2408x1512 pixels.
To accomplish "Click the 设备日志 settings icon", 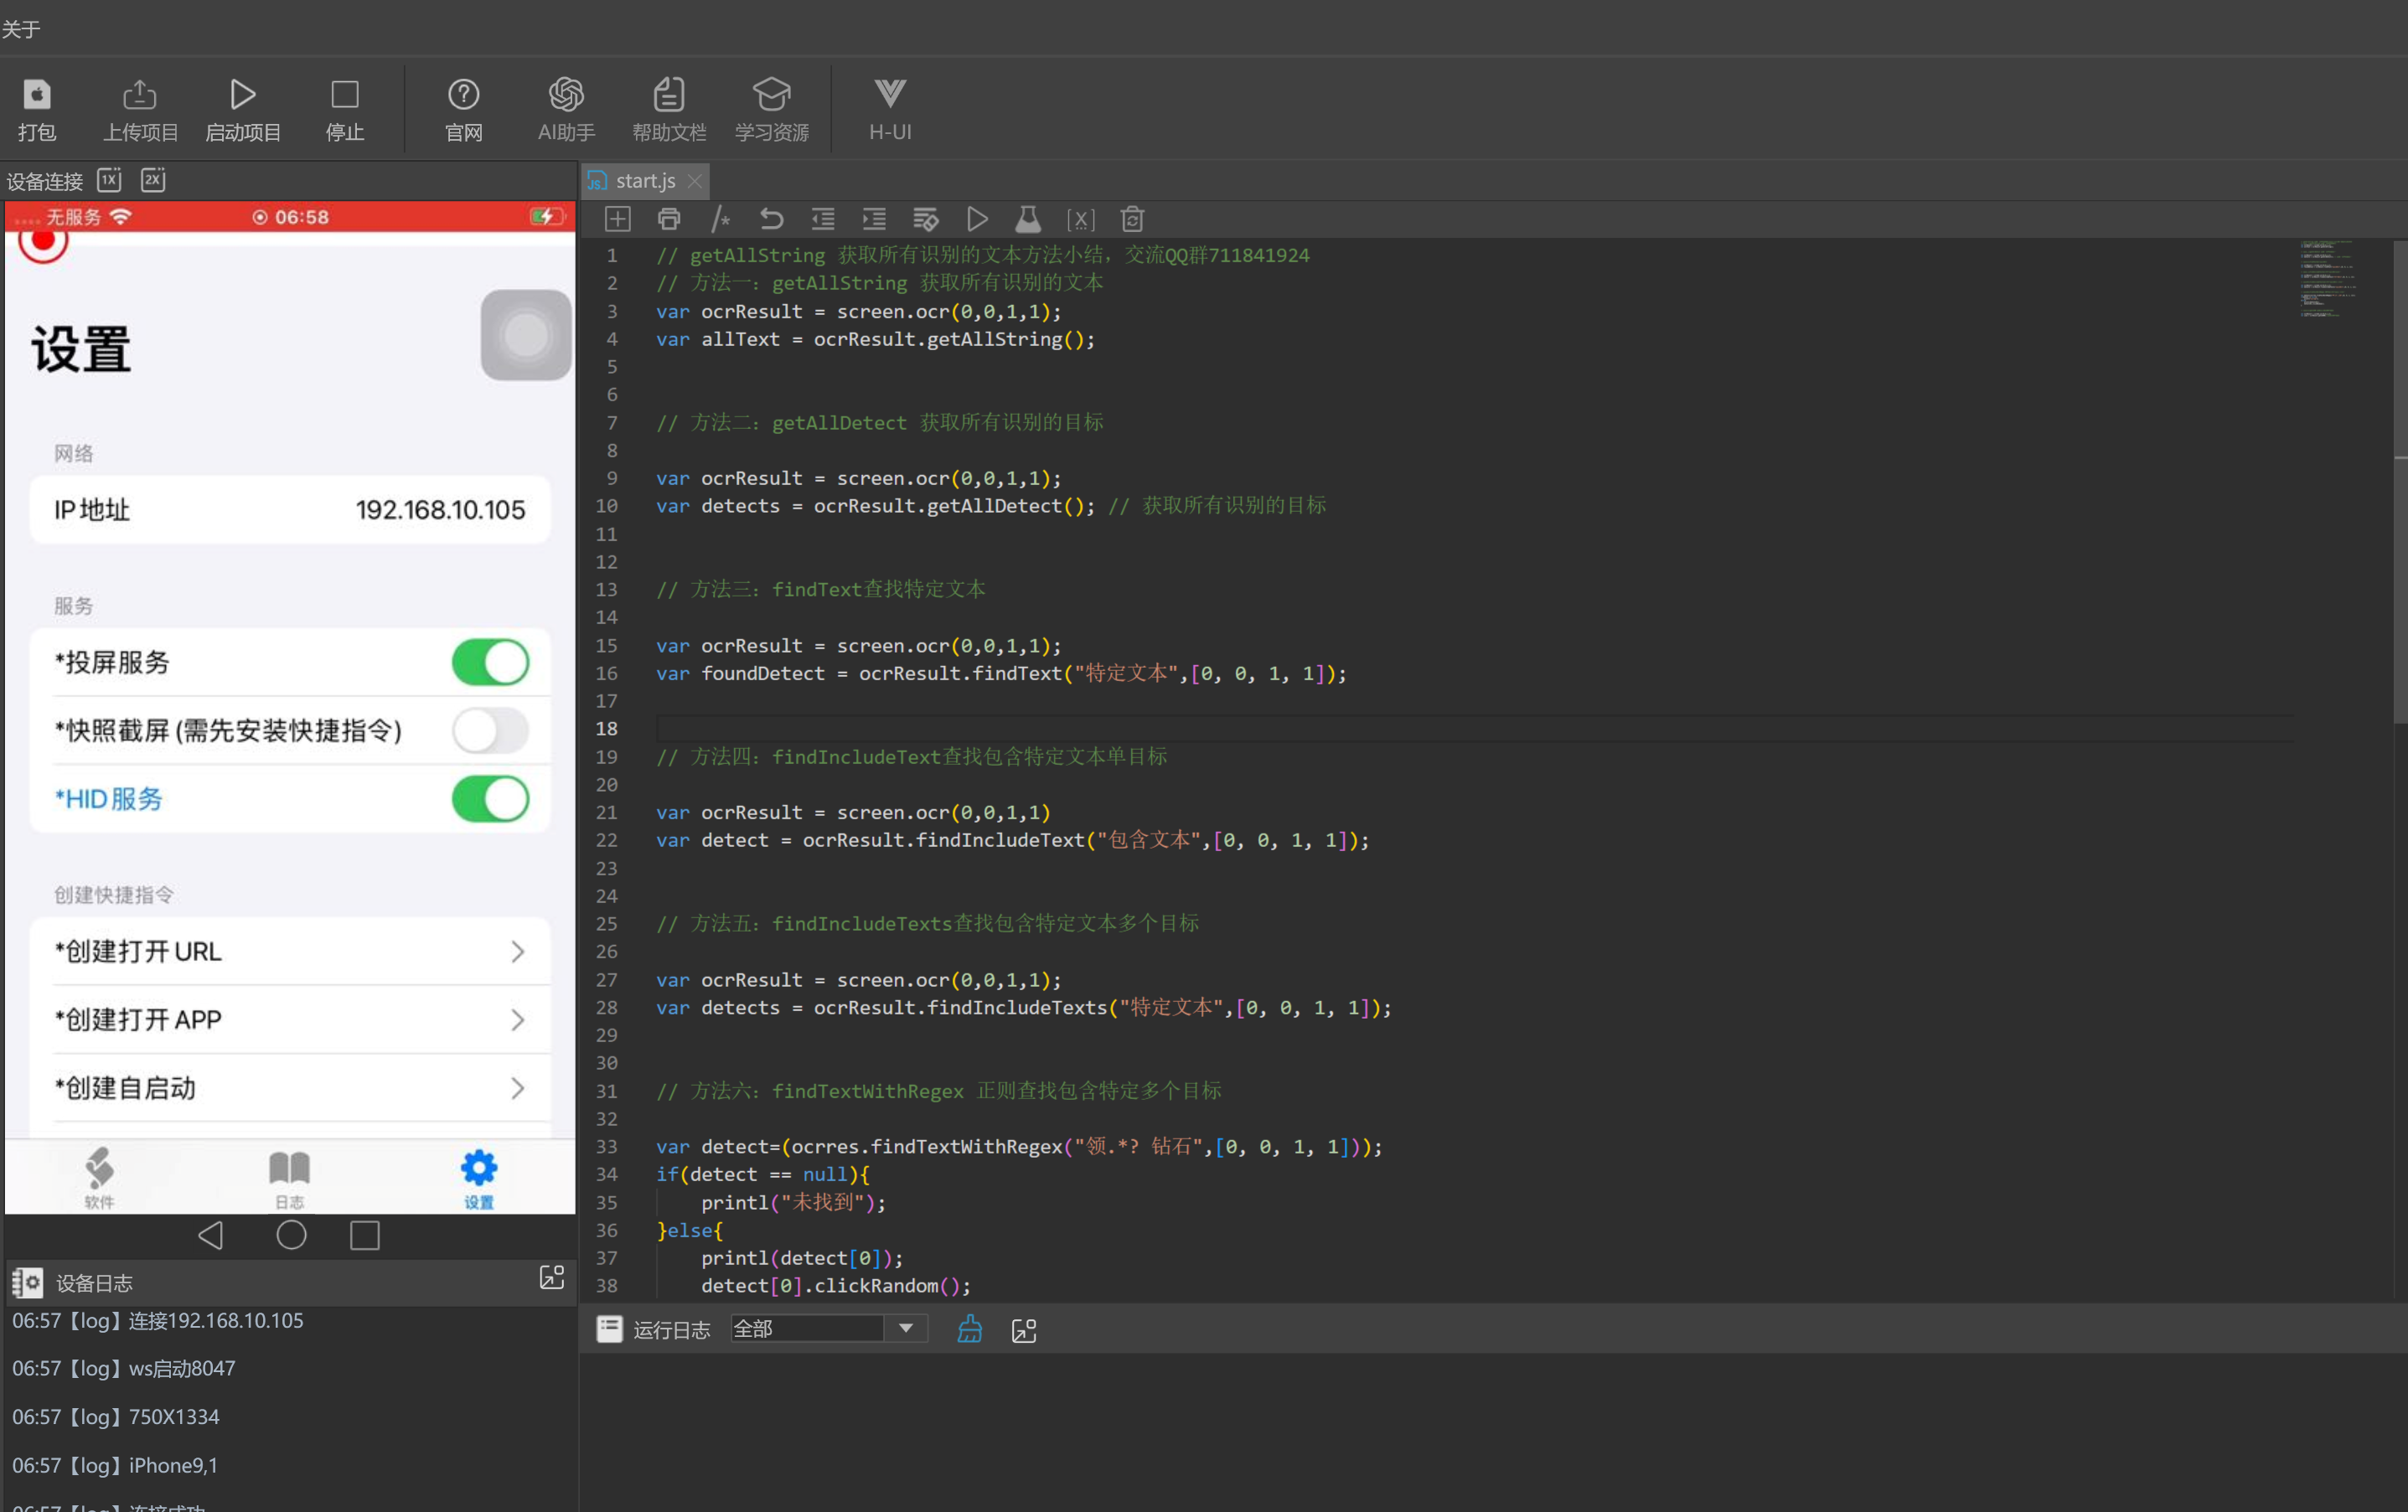I will tap(27, 1282).
